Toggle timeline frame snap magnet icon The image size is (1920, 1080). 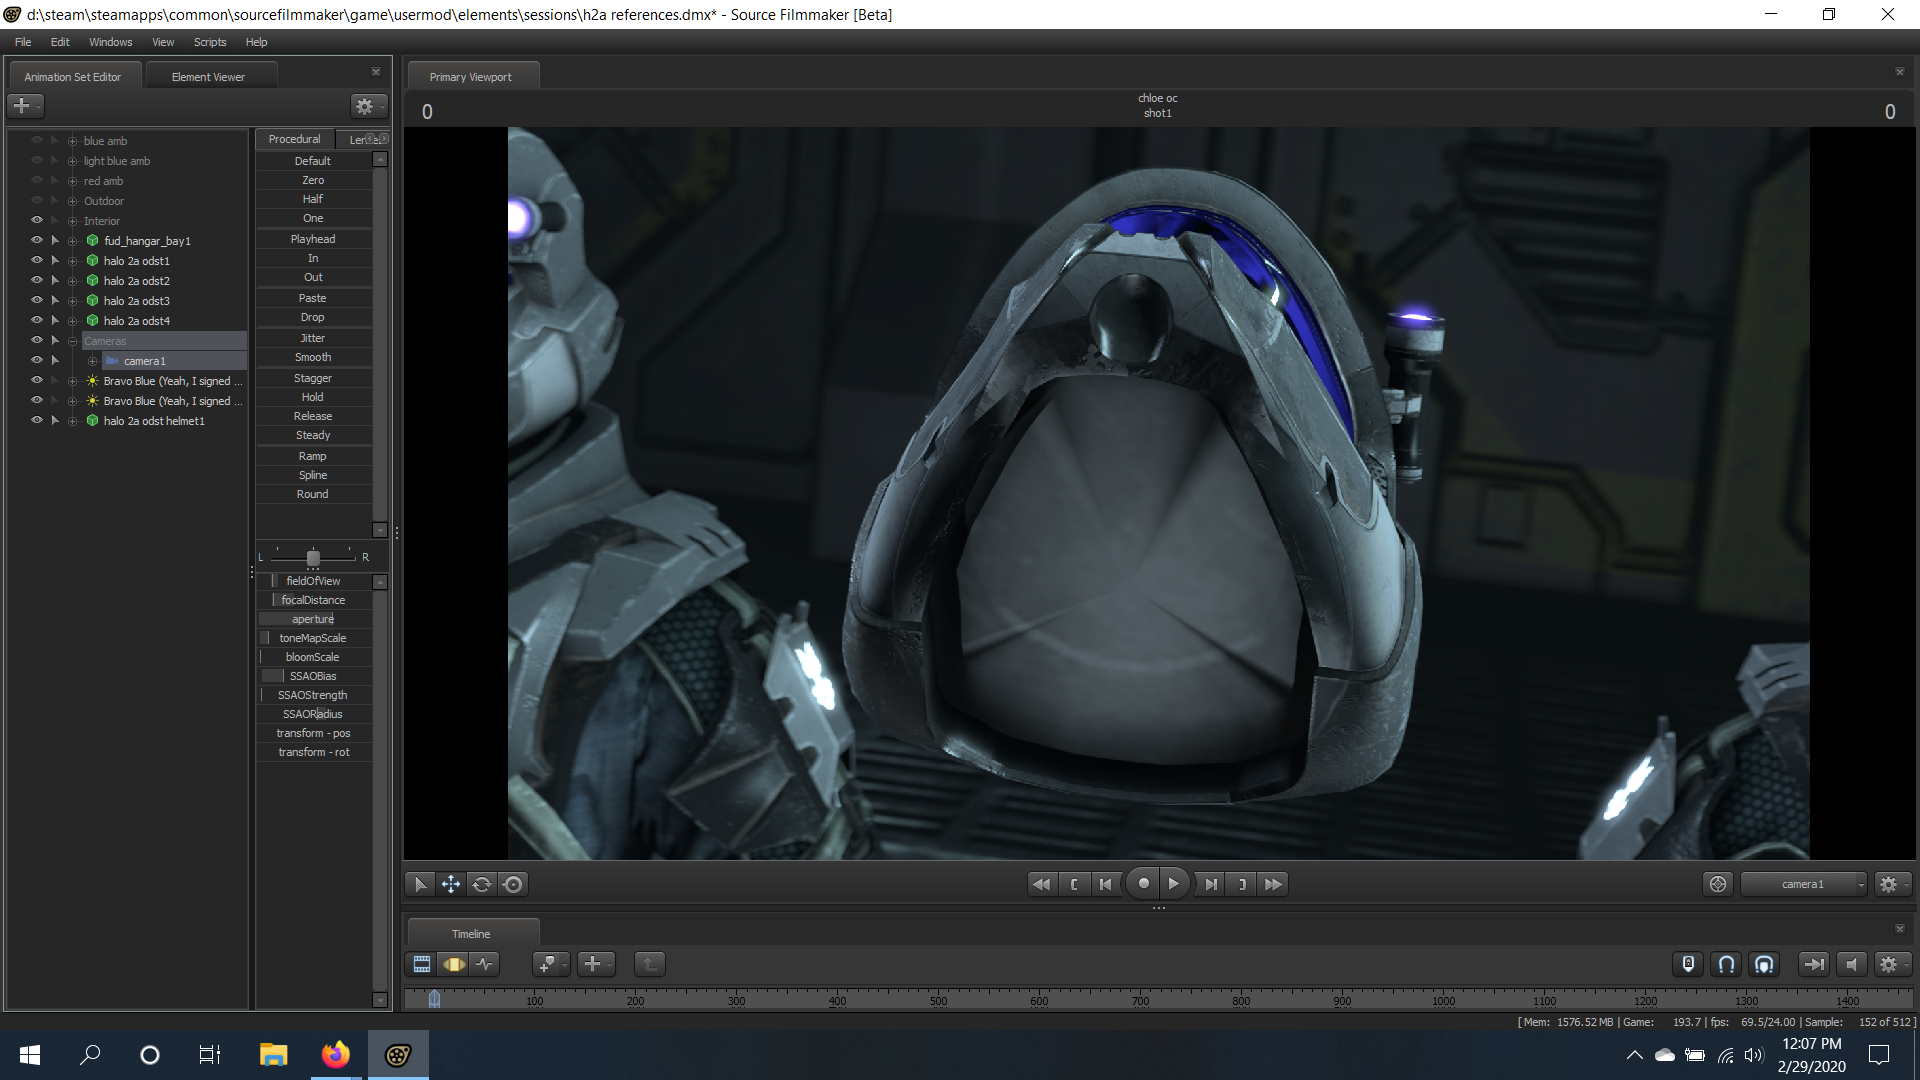point(1764,964)
